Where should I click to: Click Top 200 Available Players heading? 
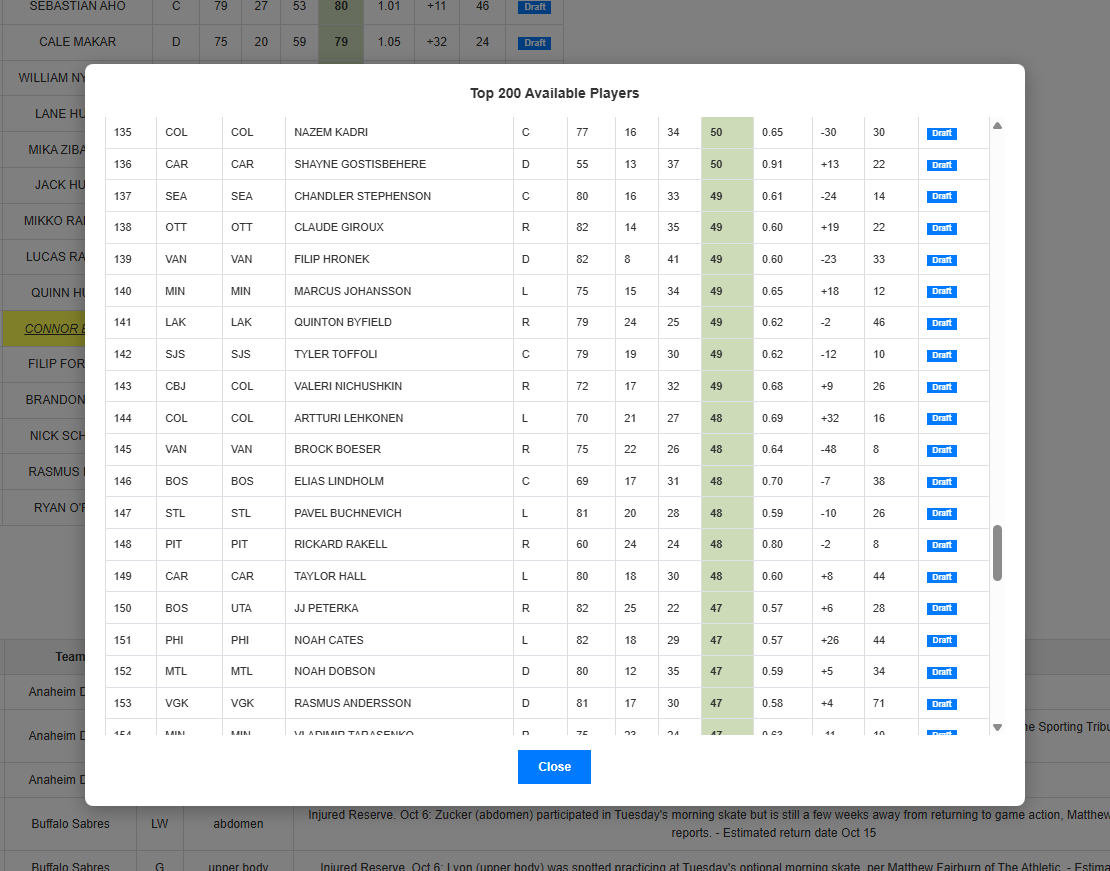click(x=554, y=93)
